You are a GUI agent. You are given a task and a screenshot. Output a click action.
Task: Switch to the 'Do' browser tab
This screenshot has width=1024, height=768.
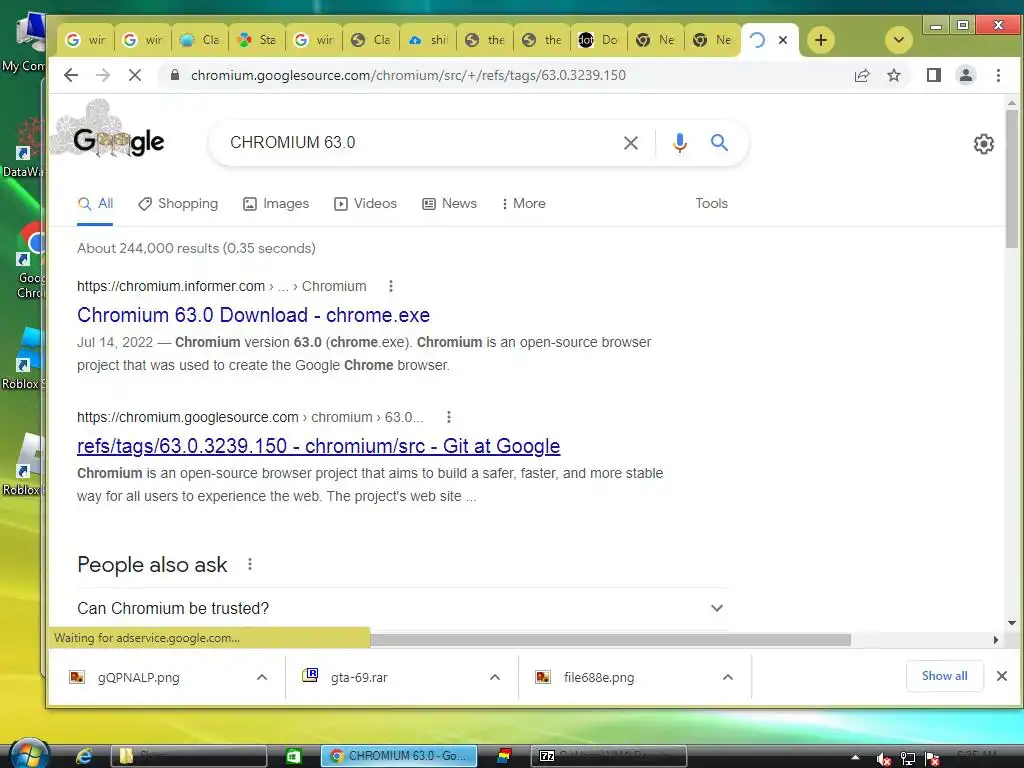click(601, 40)
